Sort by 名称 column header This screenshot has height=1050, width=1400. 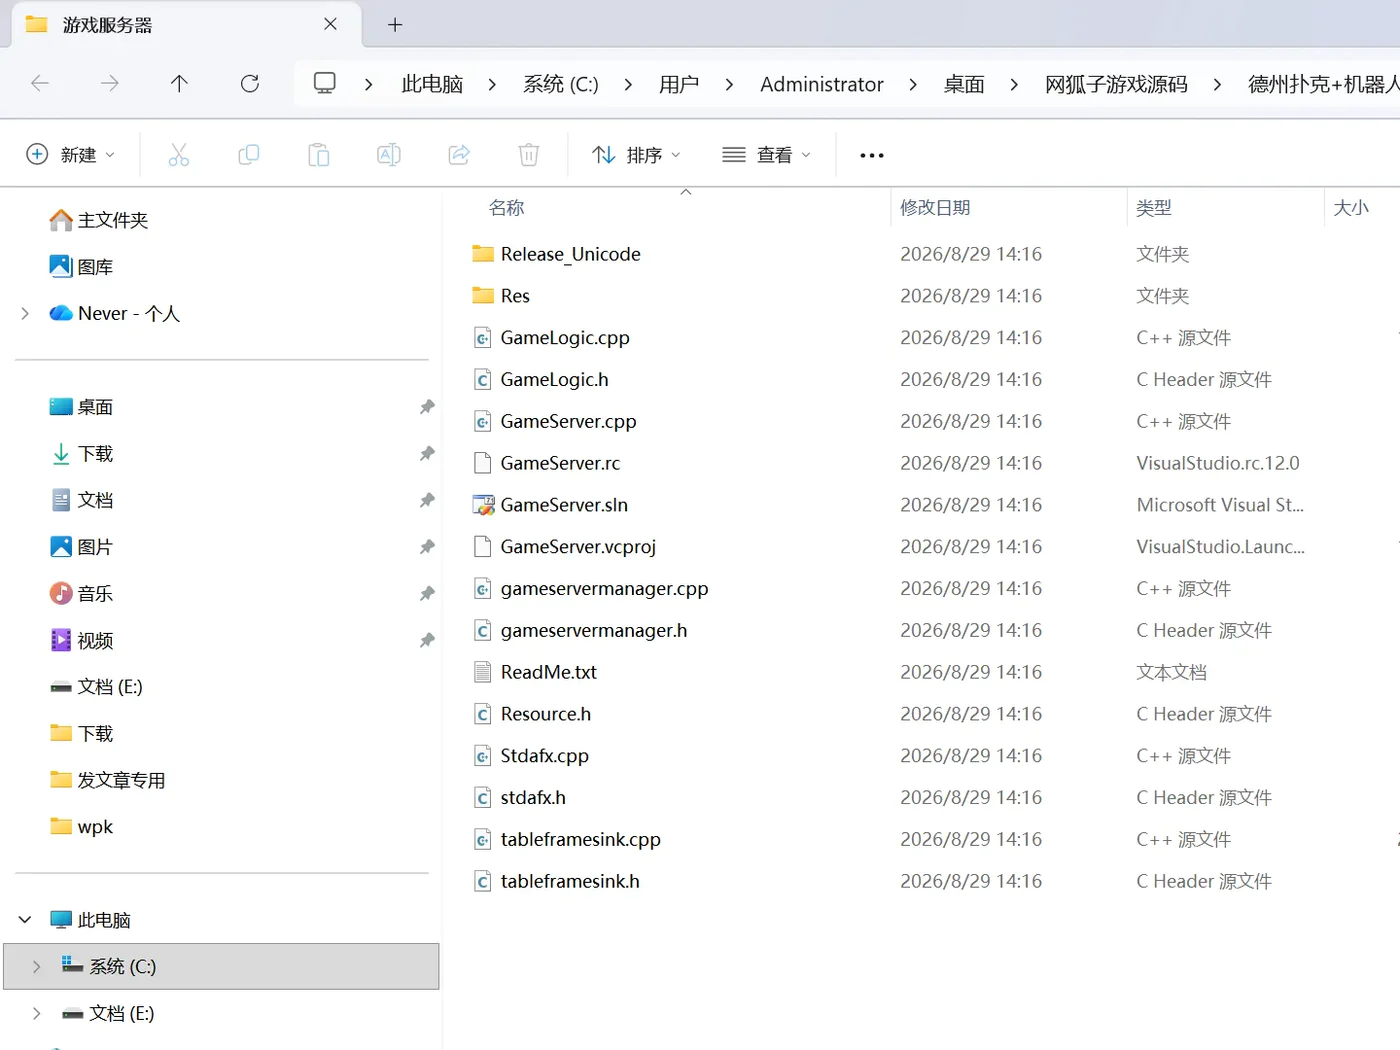coord(507,208)
